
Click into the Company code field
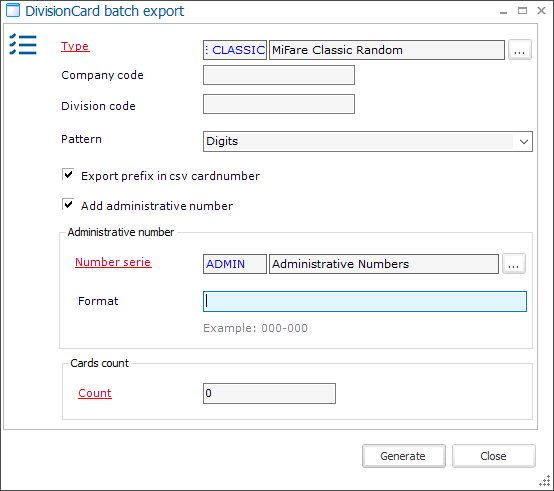click(x=279, y=75)
